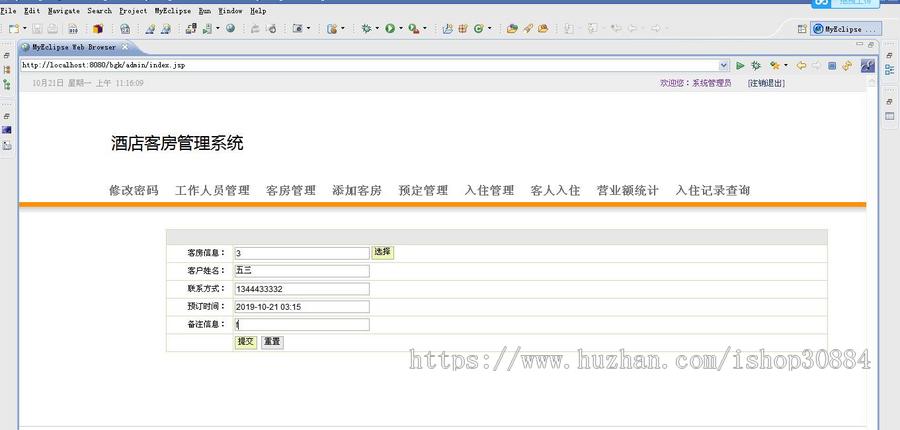Click the browser Refresh icon
This screenshot has height=430, width=900.
[847, 65]
